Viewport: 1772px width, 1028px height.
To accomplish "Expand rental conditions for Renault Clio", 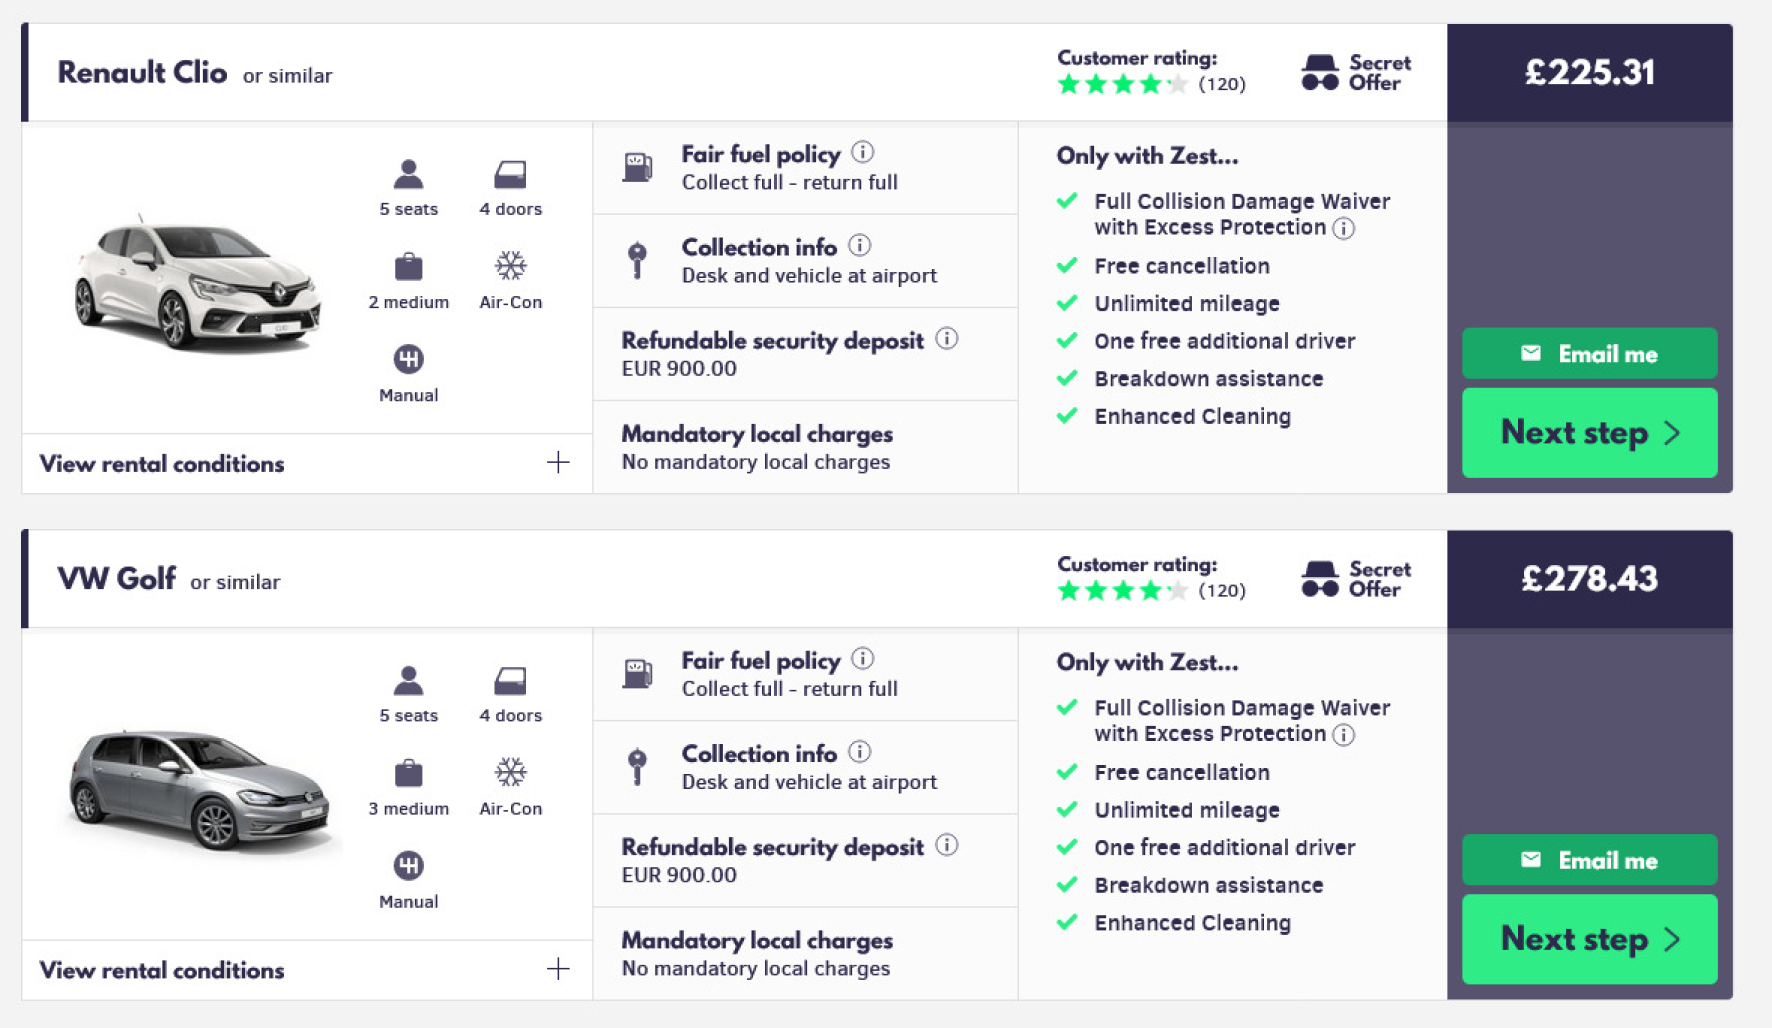I will coord(162,463).
